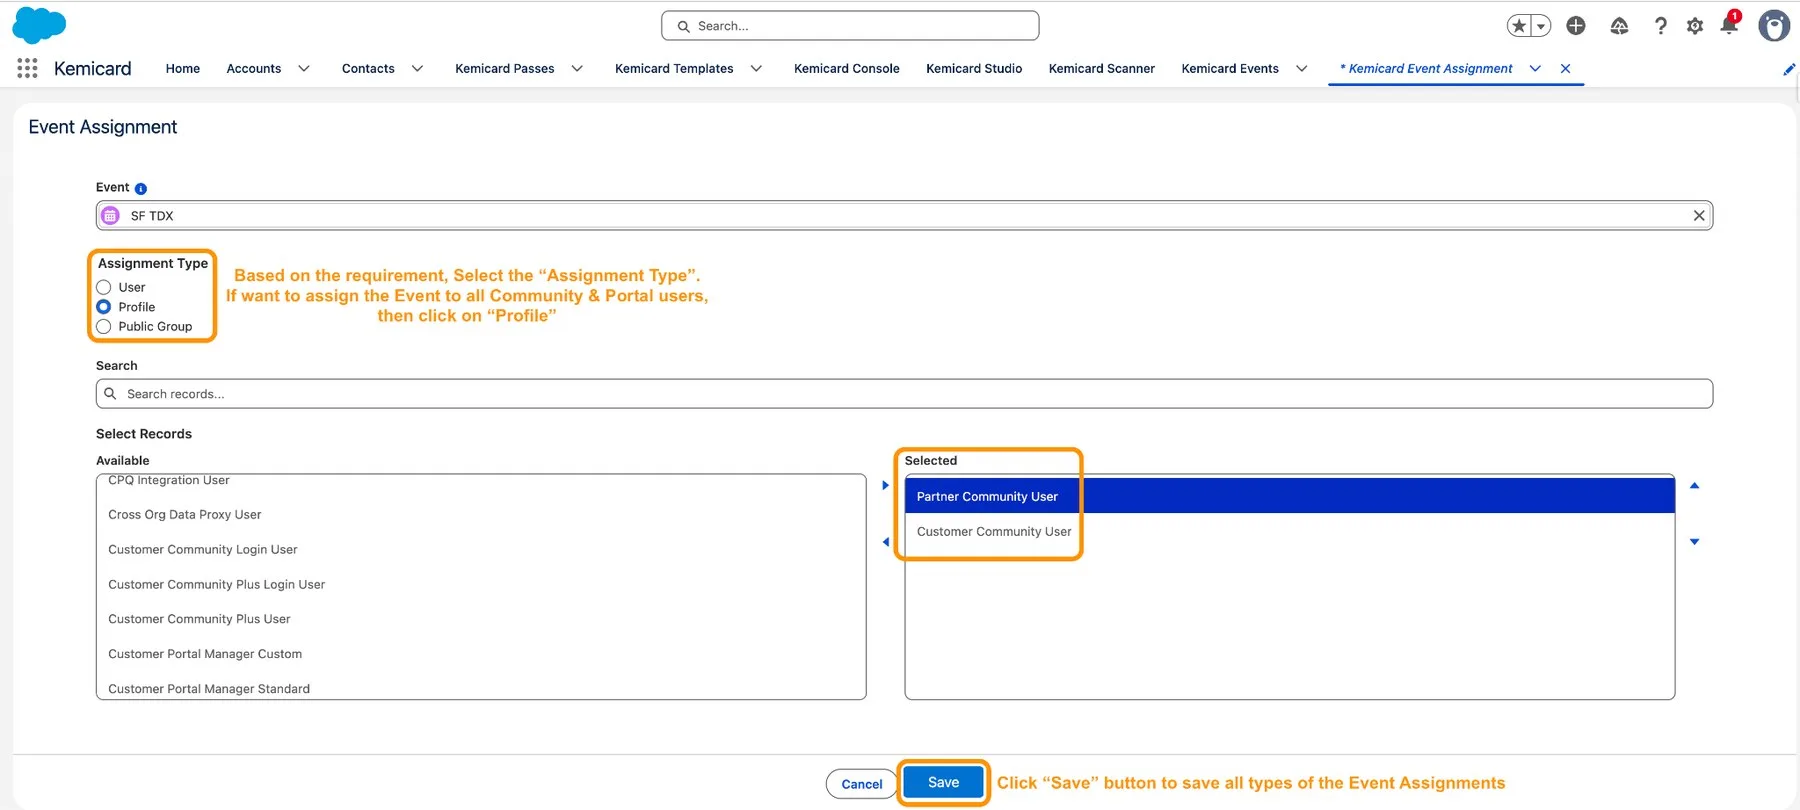
Task: Expand the Kemicard Events dropdown chevron
Action: 1301,68
